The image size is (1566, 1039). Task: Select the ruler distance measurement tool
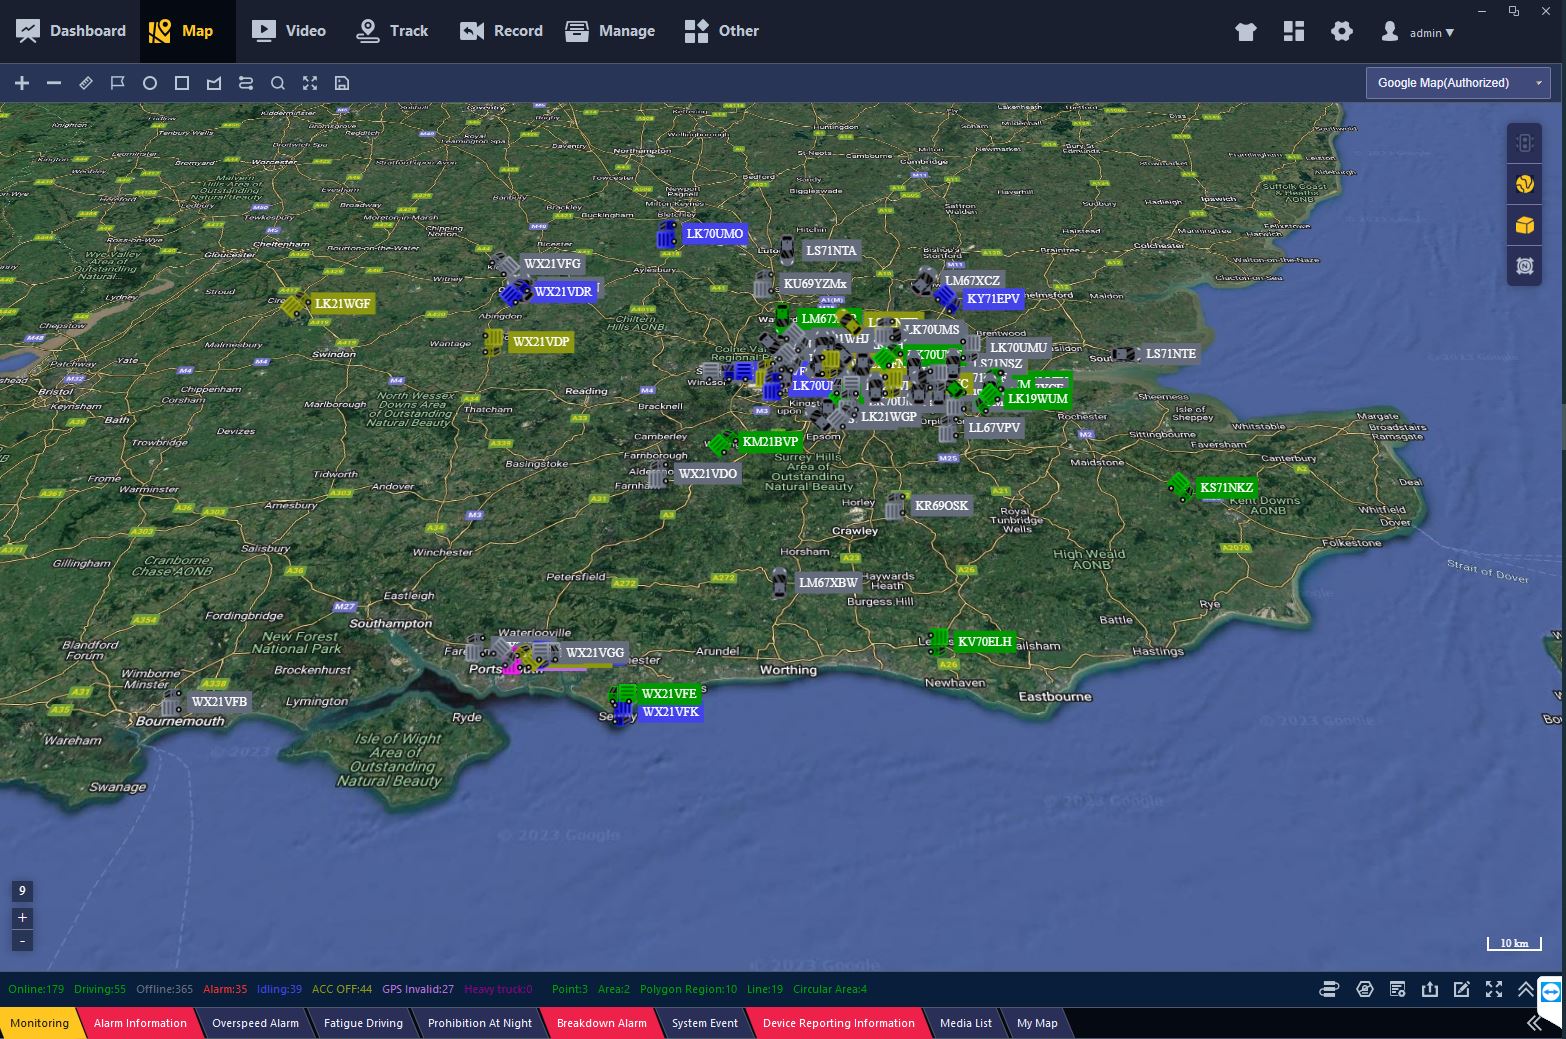(x=86, y=83)
